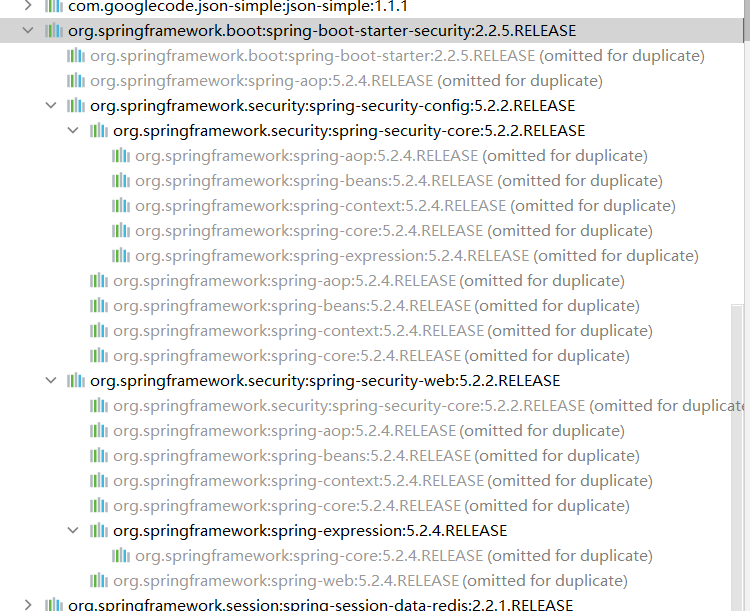Expand the json-simple:1.1.1 dependency node
Viewport: 750px width, 611px height.
(28, 6)
